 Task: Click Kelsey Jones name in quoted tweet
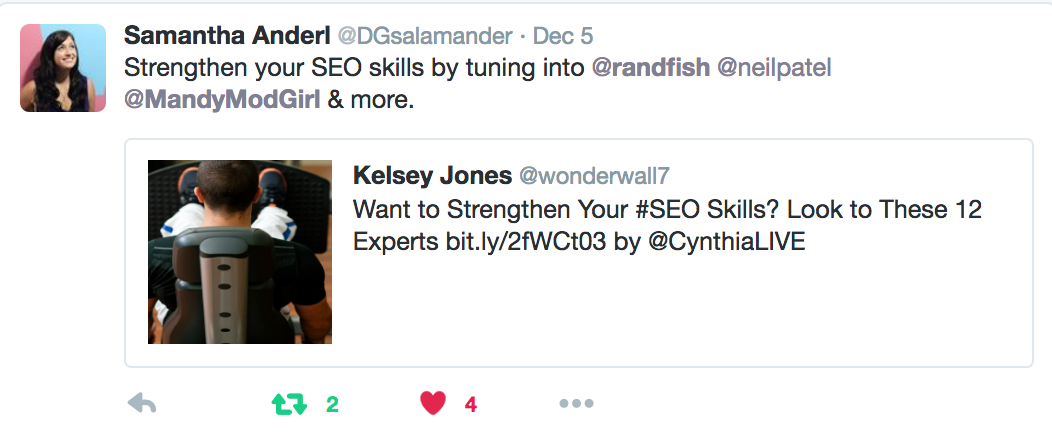[431, 176]
